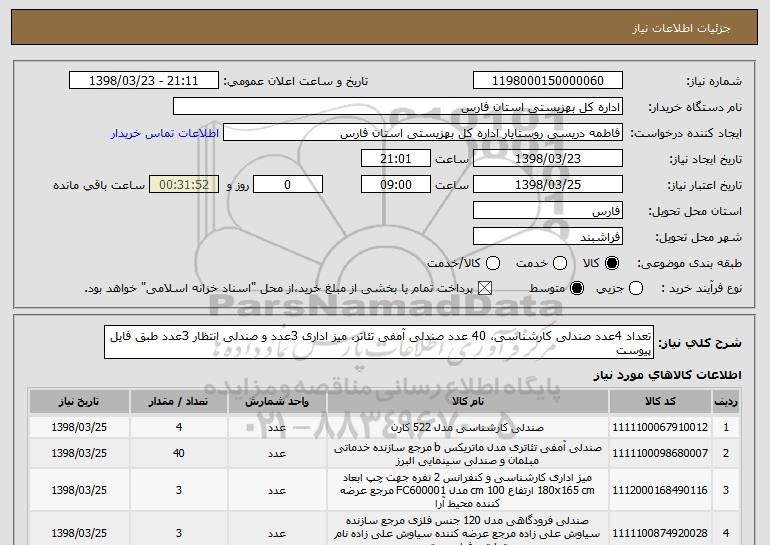Click the remaining days field showing 0

[288, 185]
